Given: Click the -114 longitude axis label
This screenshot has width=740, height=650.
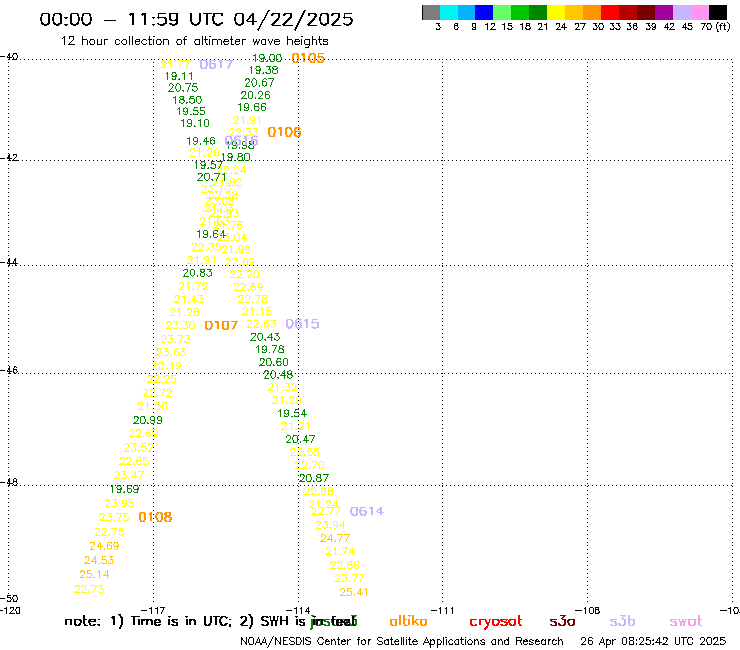Looking at the screenshot, I should point(298,610).
